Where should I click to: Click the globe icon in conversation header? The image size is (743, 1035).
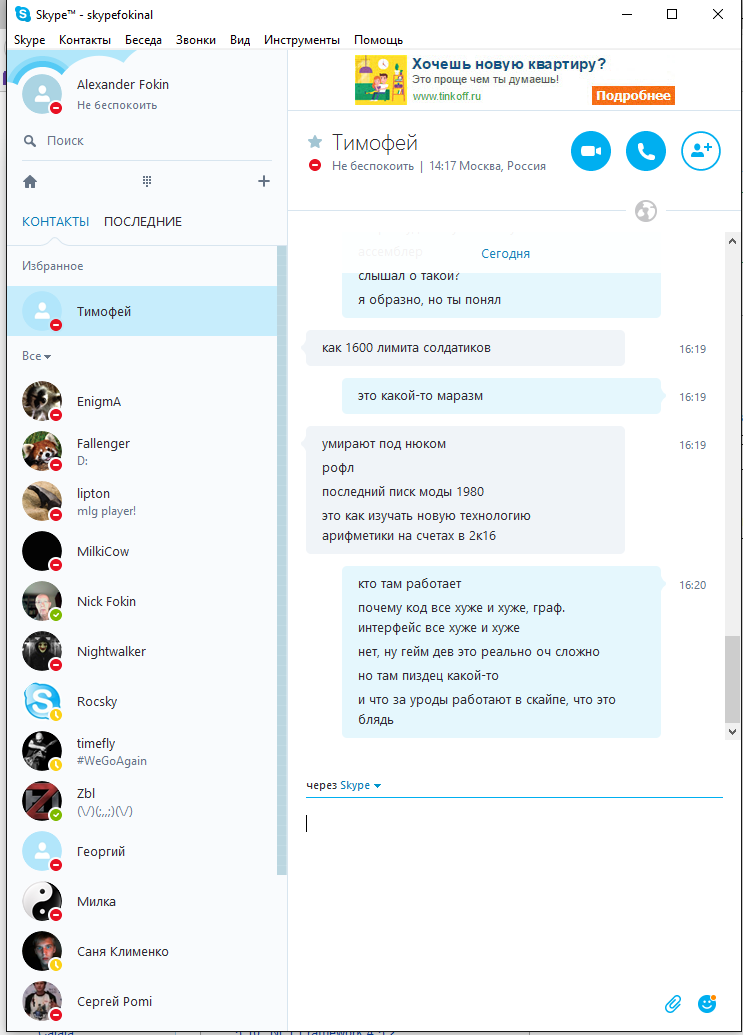[x=645, y=211]
